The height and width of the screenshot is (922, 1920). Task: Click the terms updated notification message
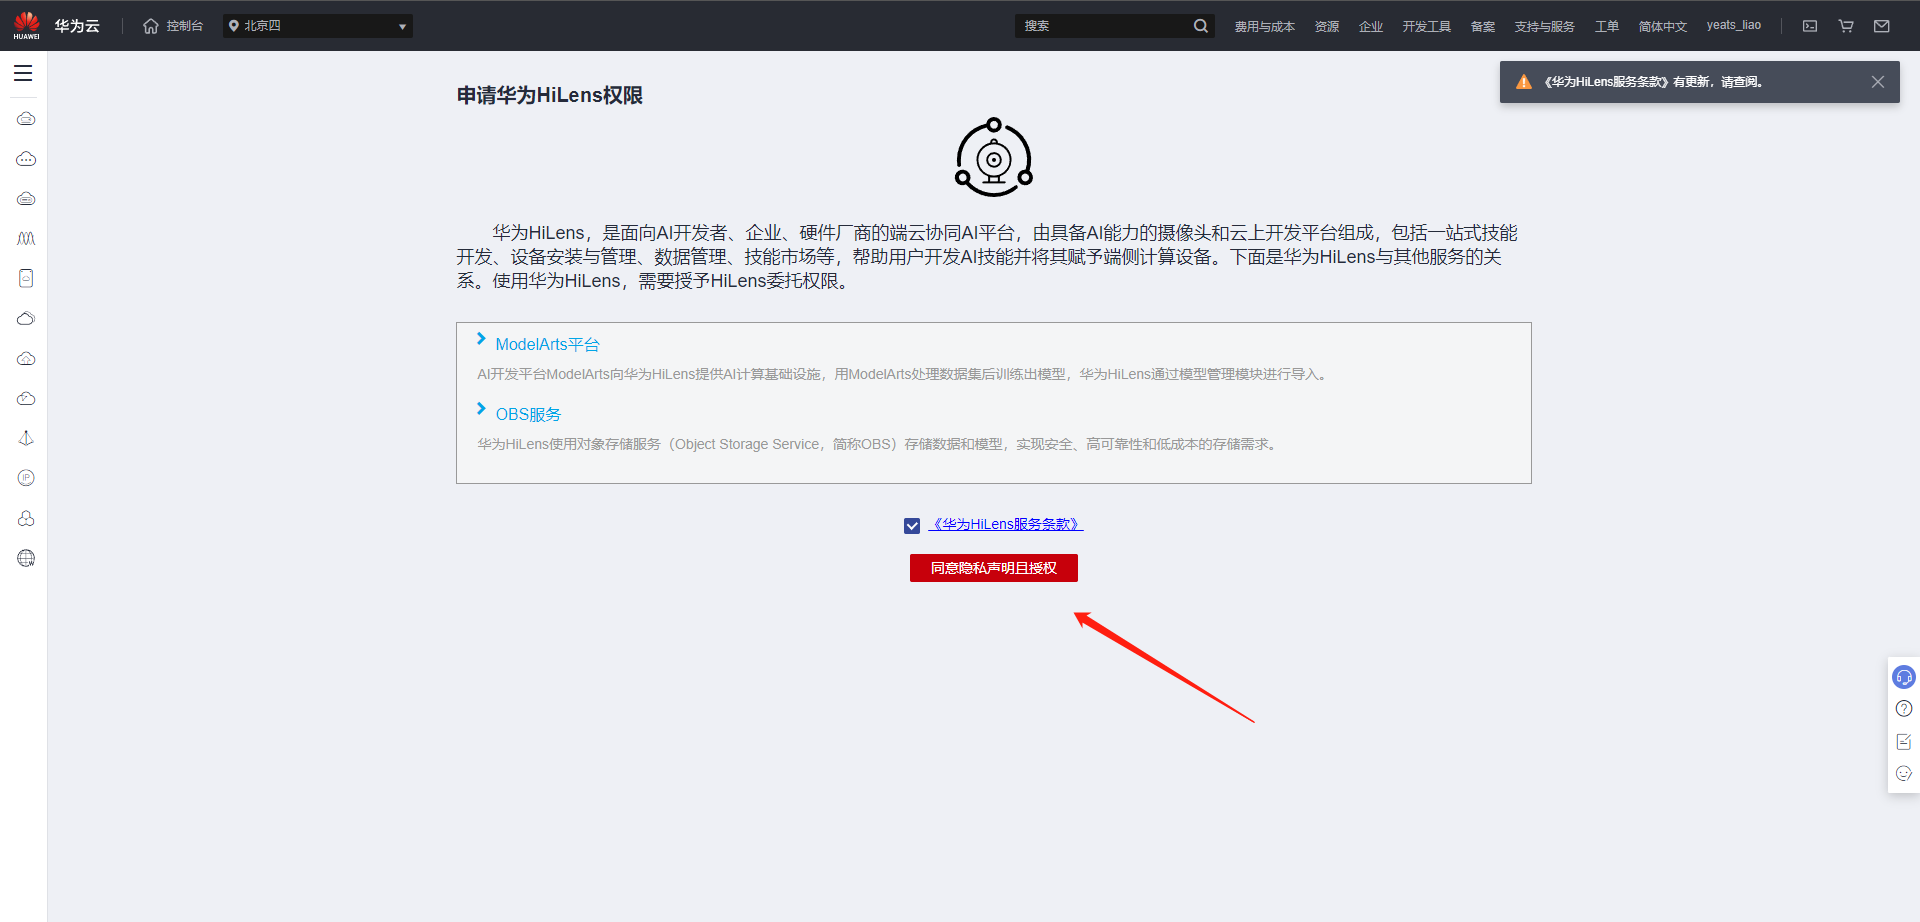coord(1653,82)
